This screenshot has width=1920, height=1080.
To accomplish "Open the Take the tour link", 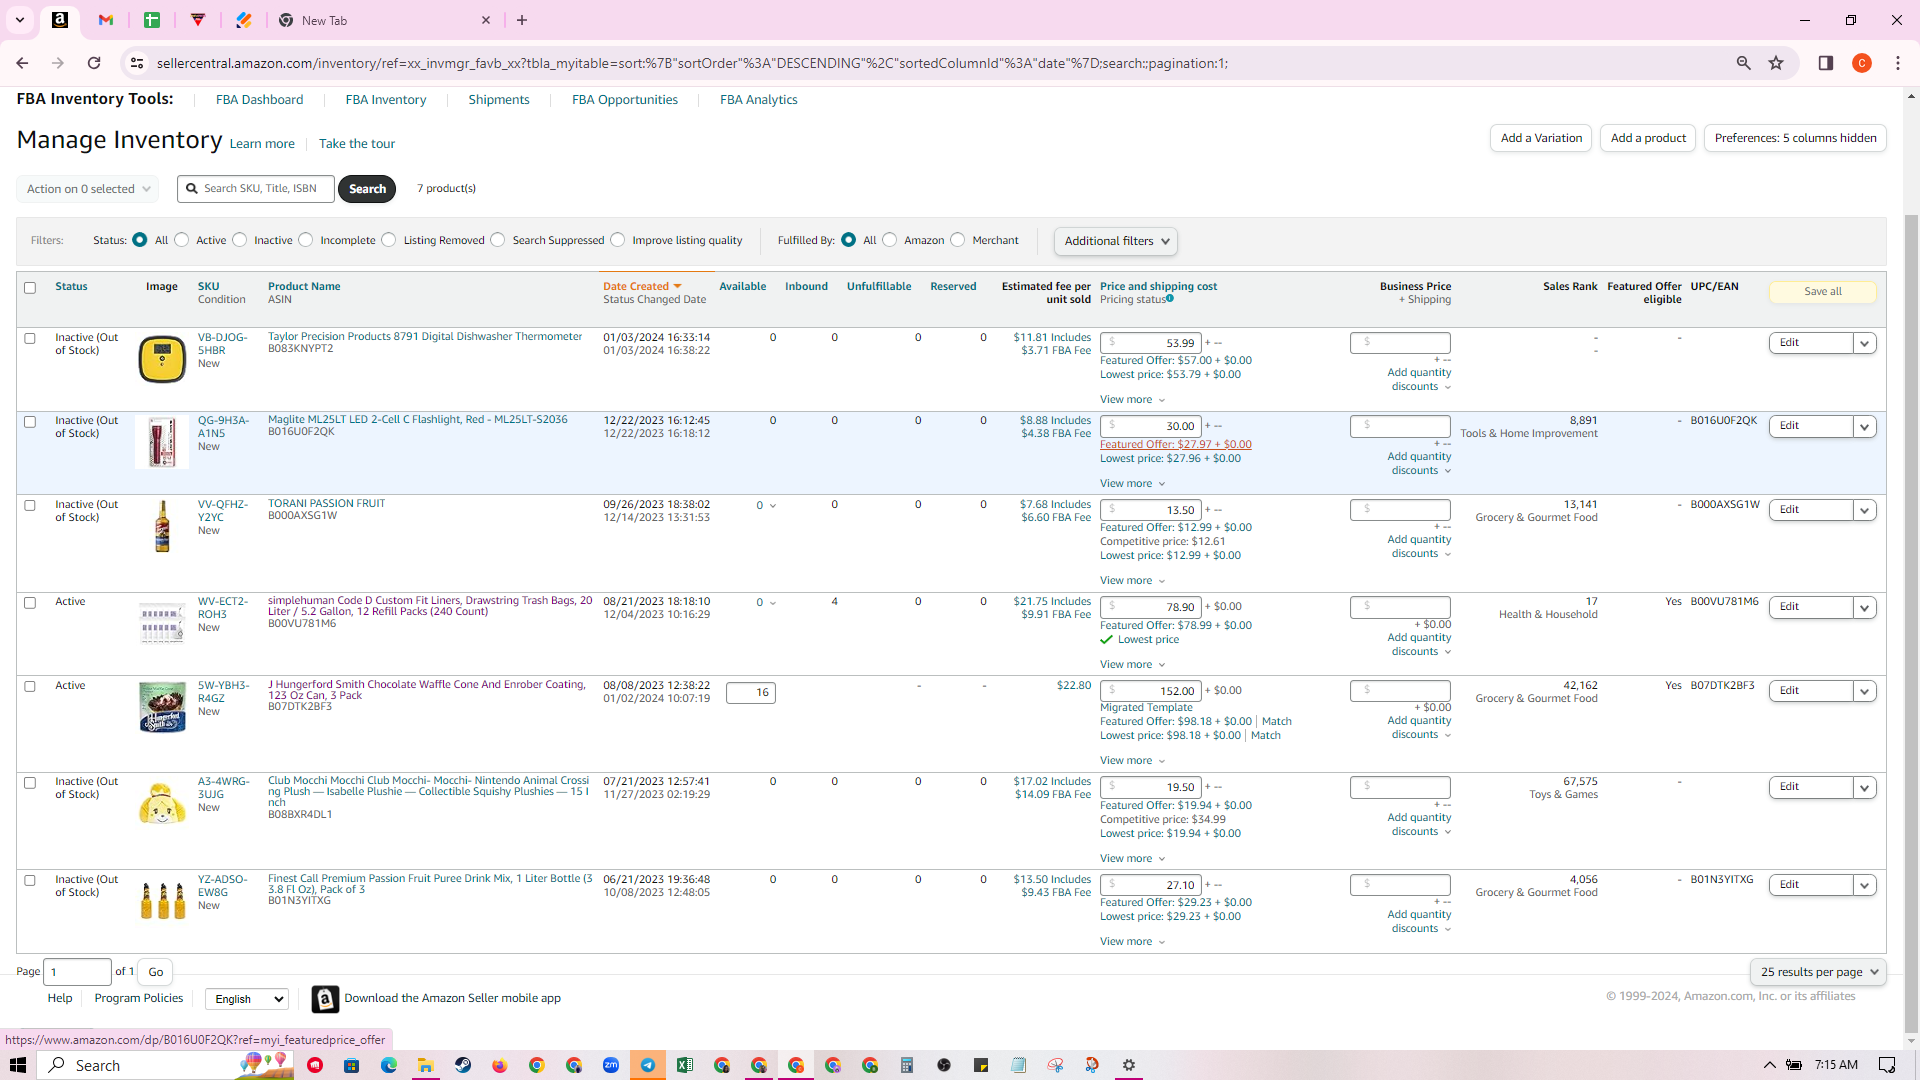I will click(357, 144).
